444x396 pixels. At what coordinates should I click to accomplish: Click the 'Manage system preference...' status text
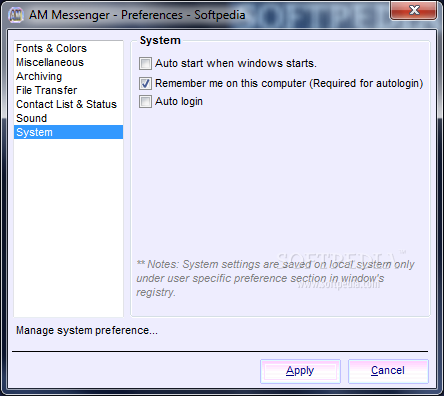click(87, 330)
